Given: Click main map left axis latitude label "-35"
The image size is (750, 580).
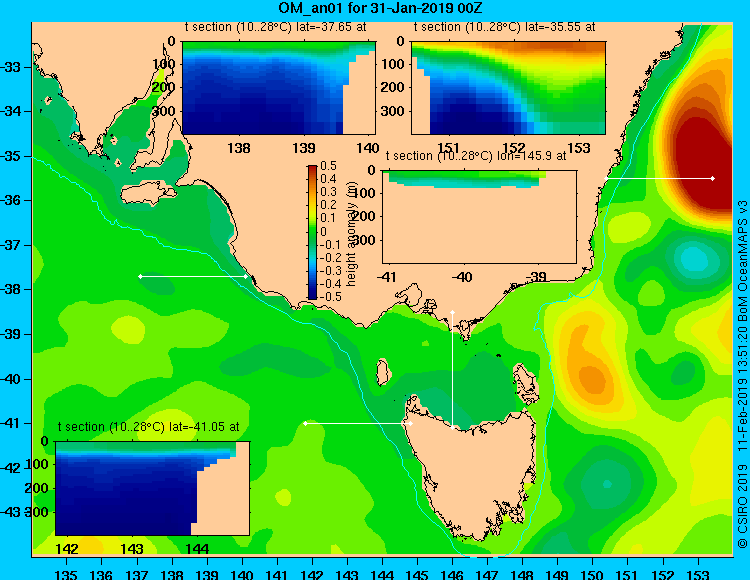Looking at the screenshot, I should point(11,156).
